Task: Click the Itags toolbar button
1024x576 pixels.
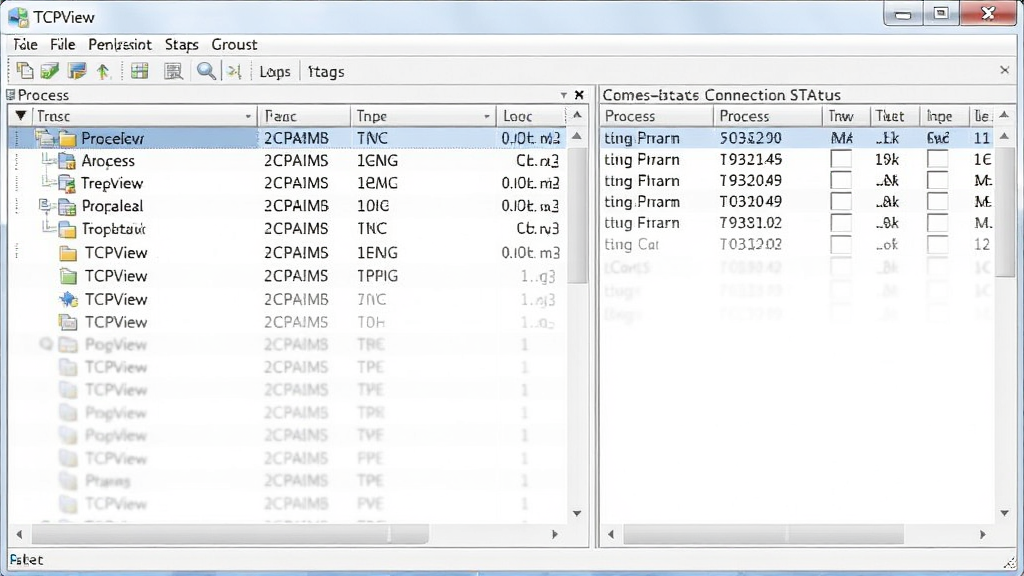Action: [x=325, y=72]
